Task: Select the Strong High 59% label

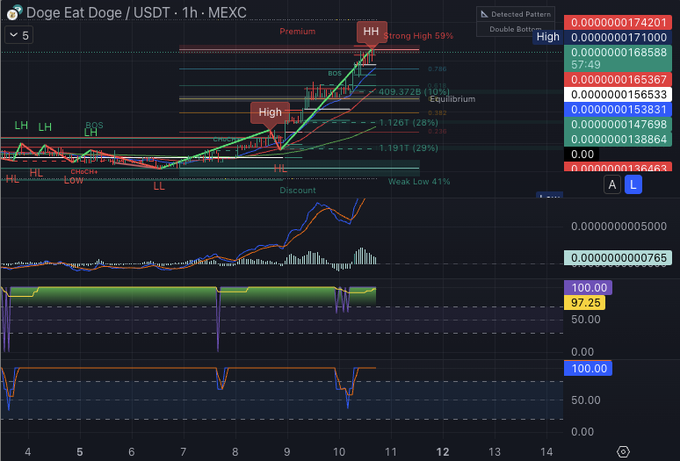Action: pyautogui.click(x=418, y=36)
